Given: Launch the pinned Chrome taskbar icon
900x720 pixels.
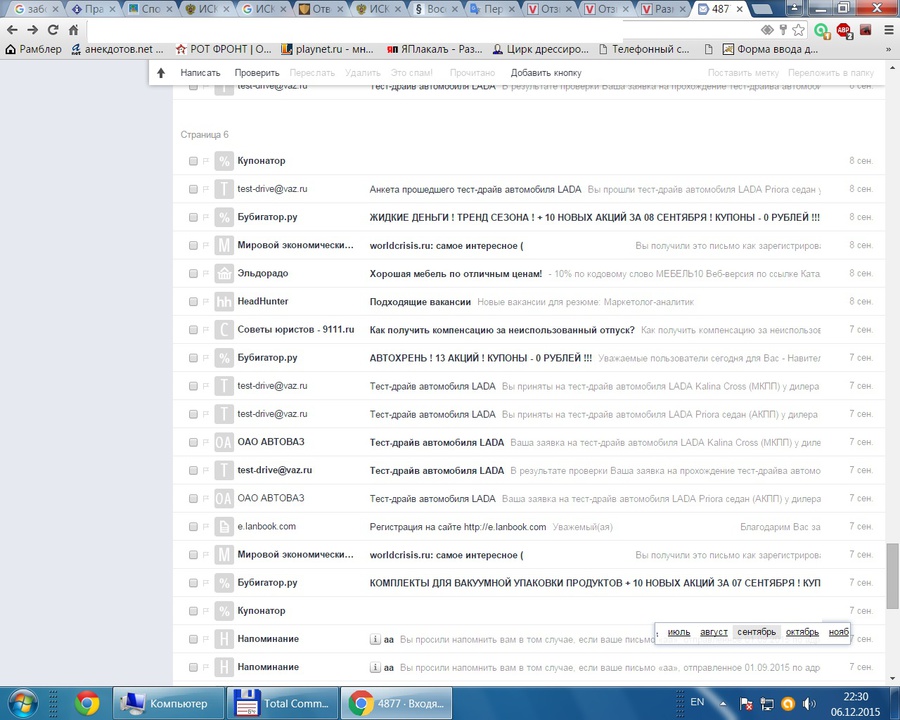Looking at the screenshot, I should pyautogui.click(x=87, y=703).
